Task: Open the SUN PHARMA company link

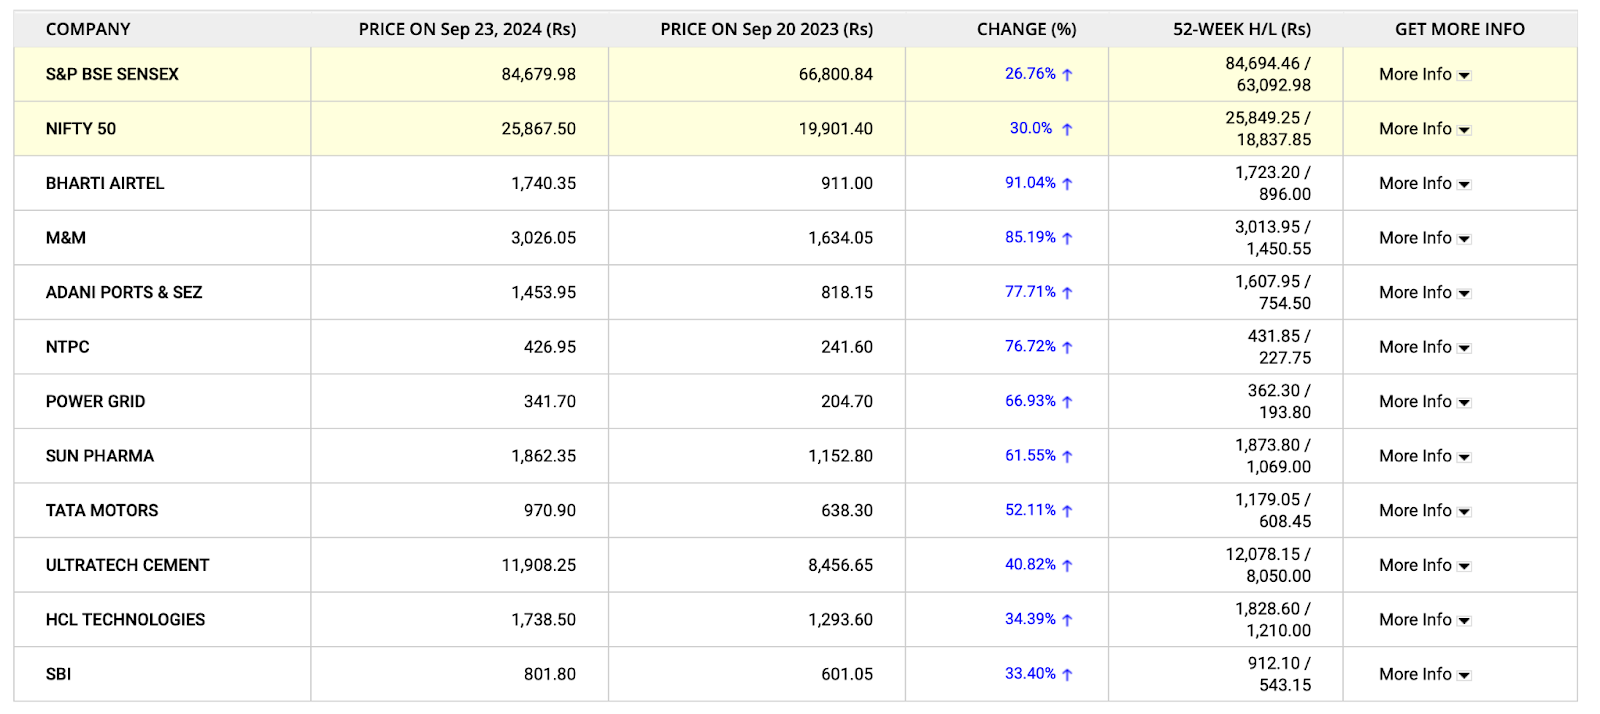Action: 100,456
